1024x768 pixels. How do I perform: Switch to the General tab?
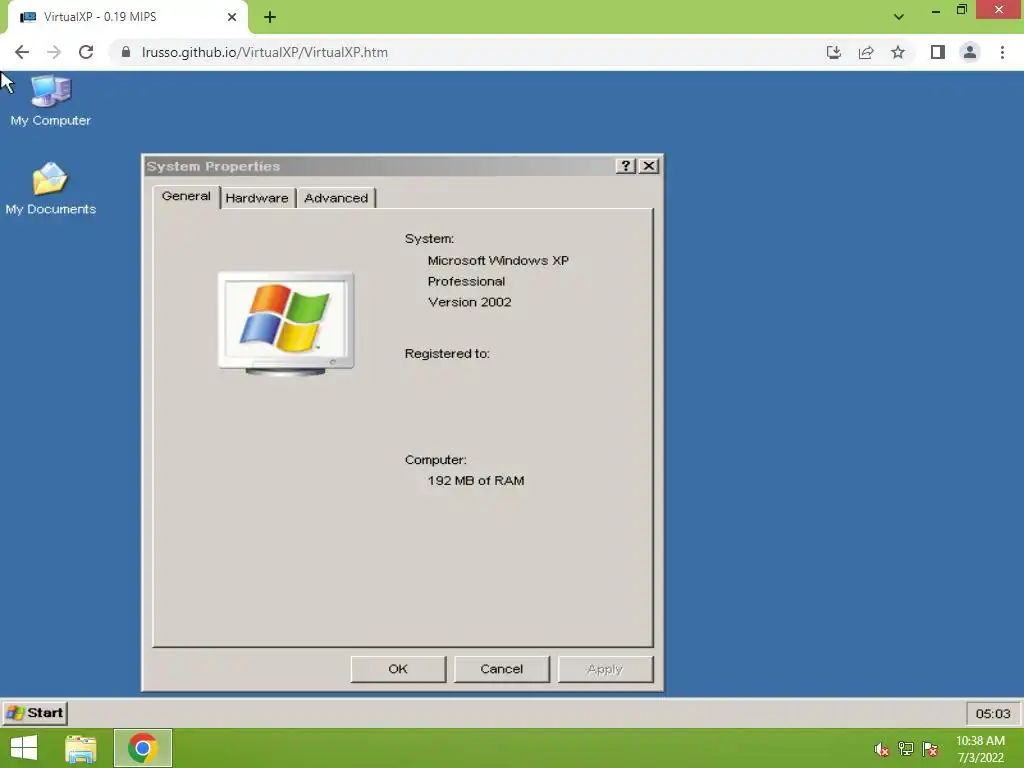pyautogui.click(x=186, y=196)
